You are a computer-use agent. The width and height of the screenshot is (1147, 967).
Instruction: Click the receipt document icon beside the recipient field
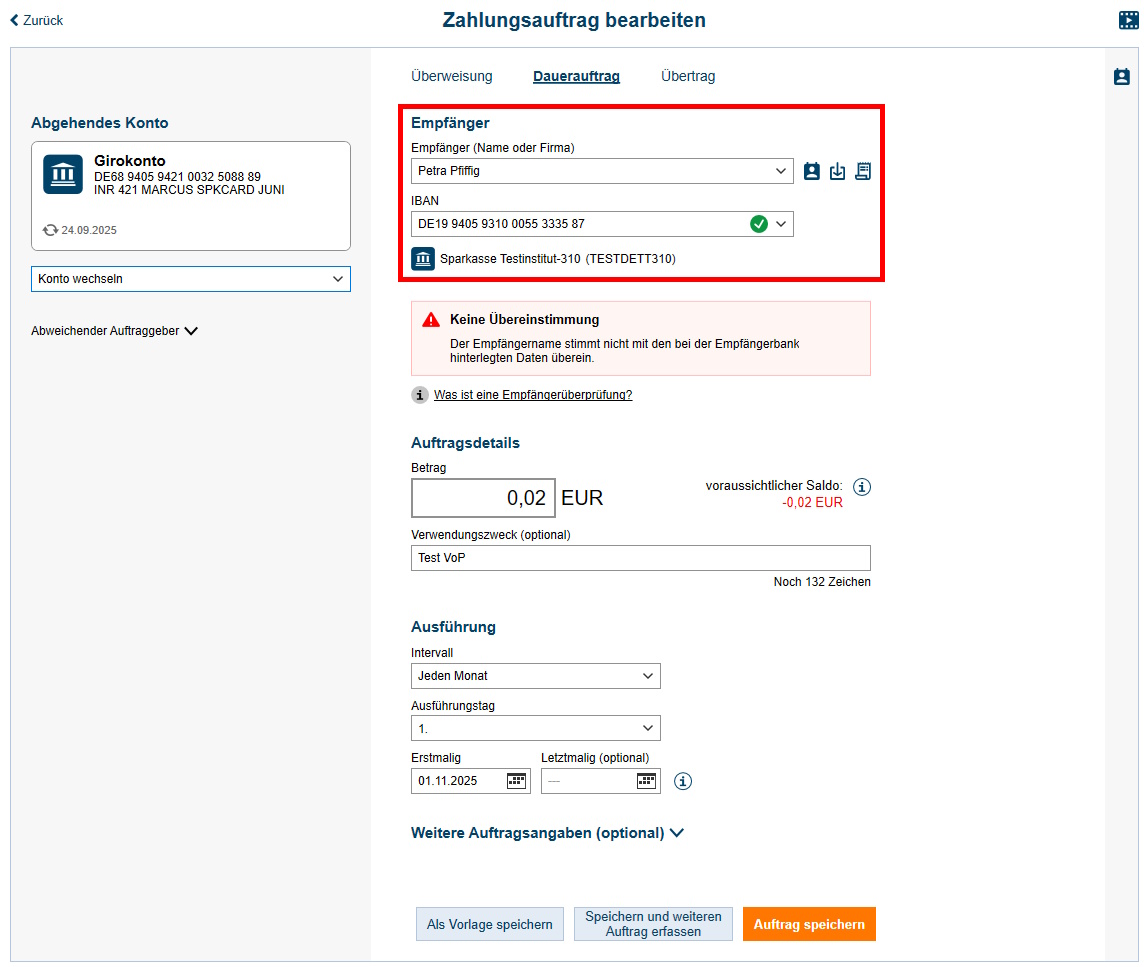tap(862, 171)
